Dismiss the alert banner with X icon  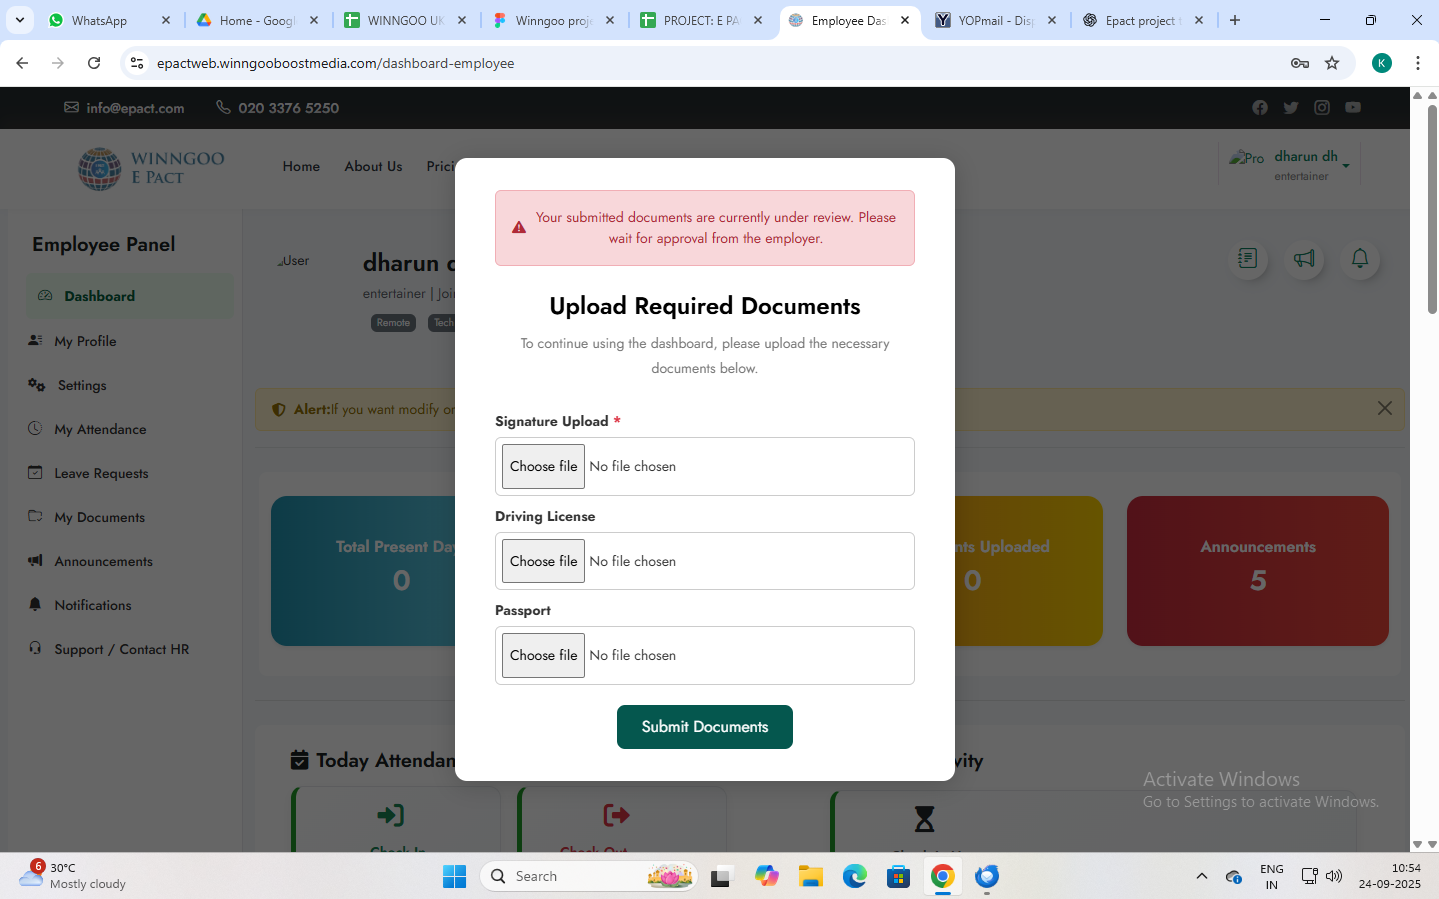[x=1384, y=408]
